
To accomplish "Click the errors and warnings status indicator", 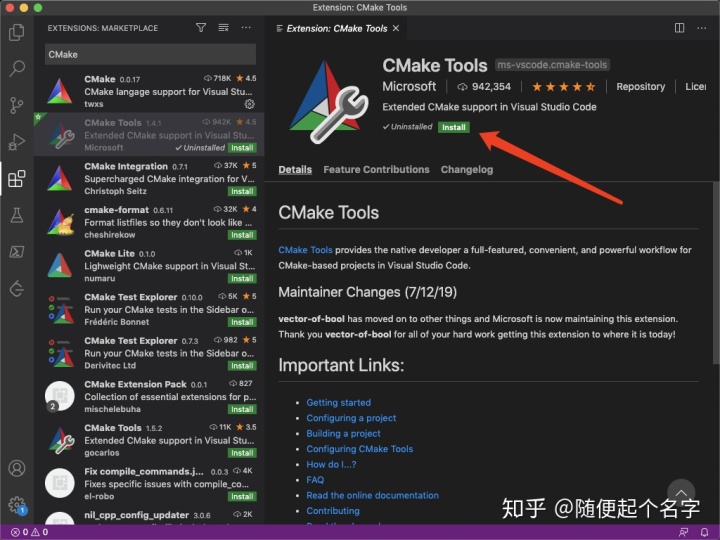I will (29, 532).
